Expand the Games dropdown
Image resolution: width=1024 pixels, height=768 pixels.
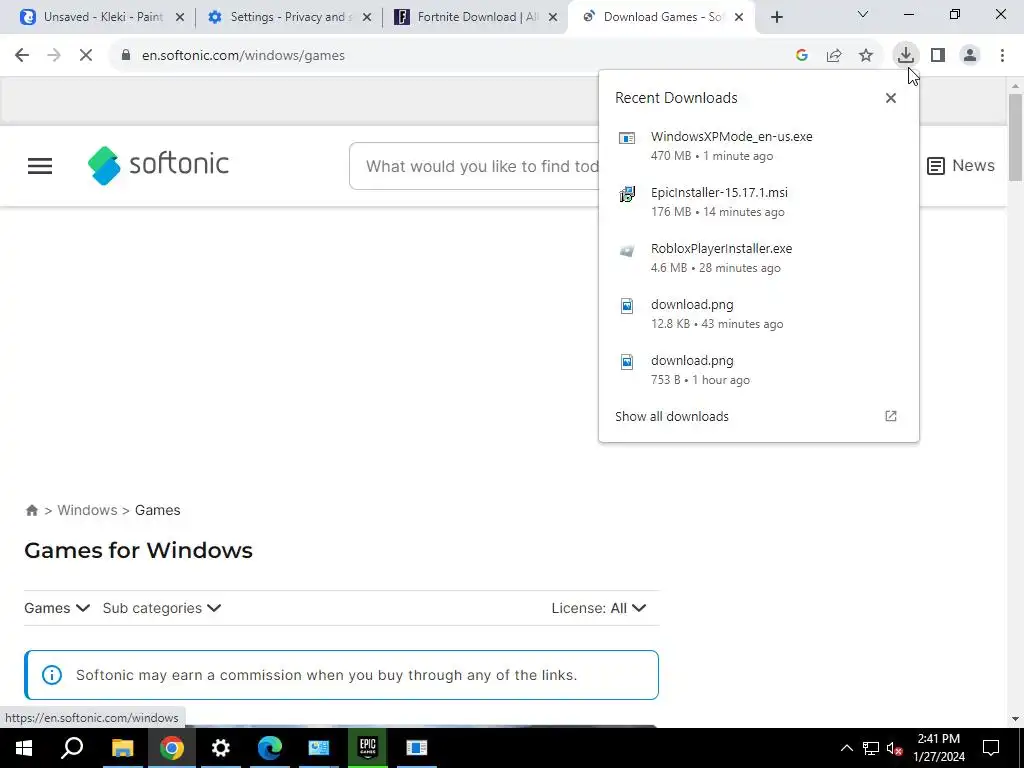coord(57,608)
